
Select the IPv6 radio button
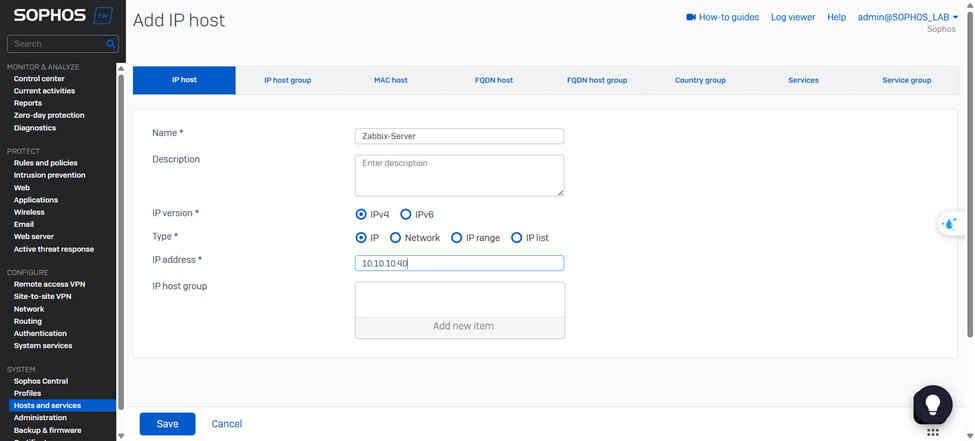[x=406, y=214]
